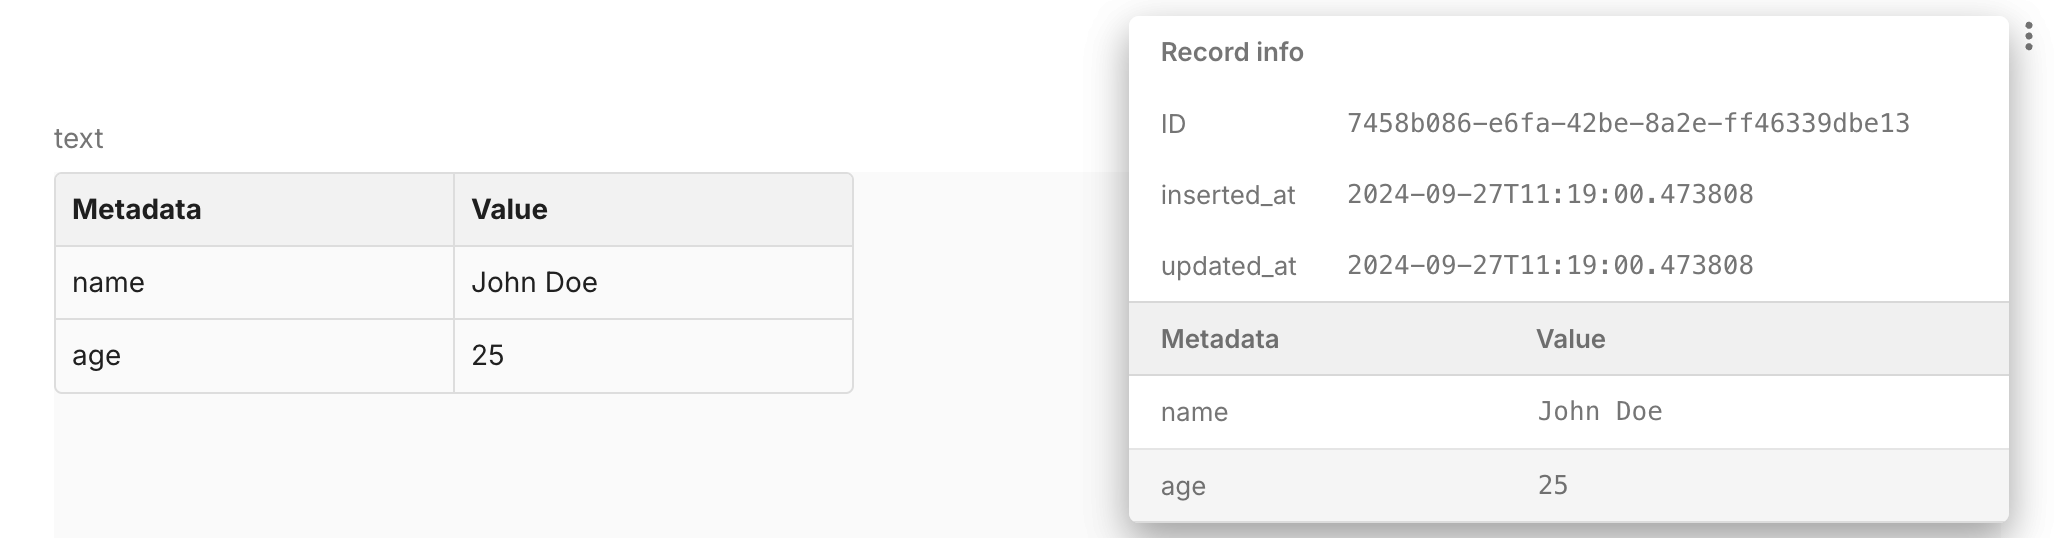2054x538 pixels.
Task: Click the updated_at label
Action: (x=1228, y=266)
